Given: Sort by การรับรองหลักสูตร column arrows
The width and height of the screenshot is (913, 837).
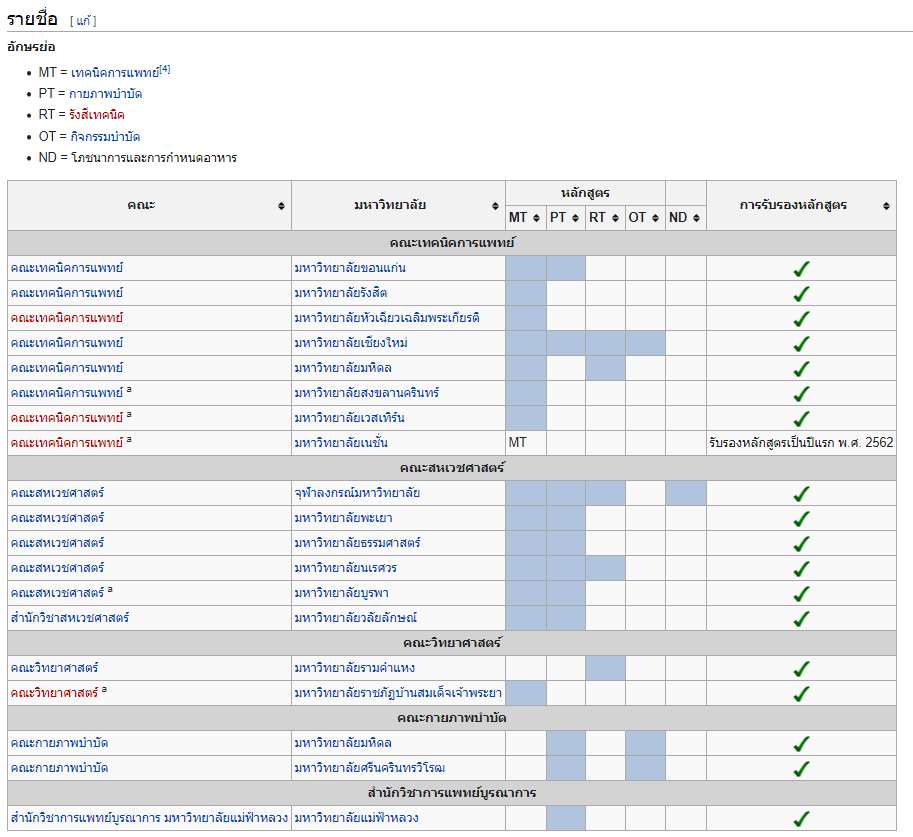Looking at the screenshot, I should point(886,205).
